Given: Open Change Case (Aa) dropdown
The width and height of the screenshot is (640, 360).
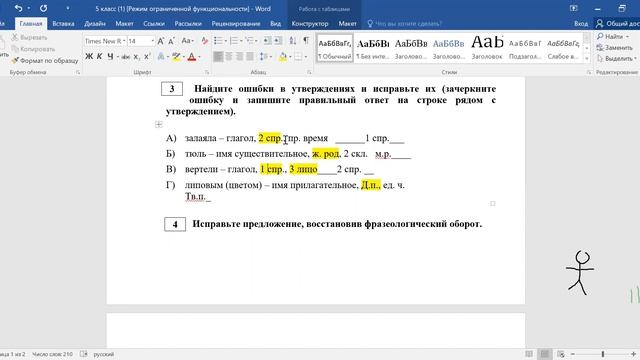Looking at the screenshot, I should coord(187,41).
